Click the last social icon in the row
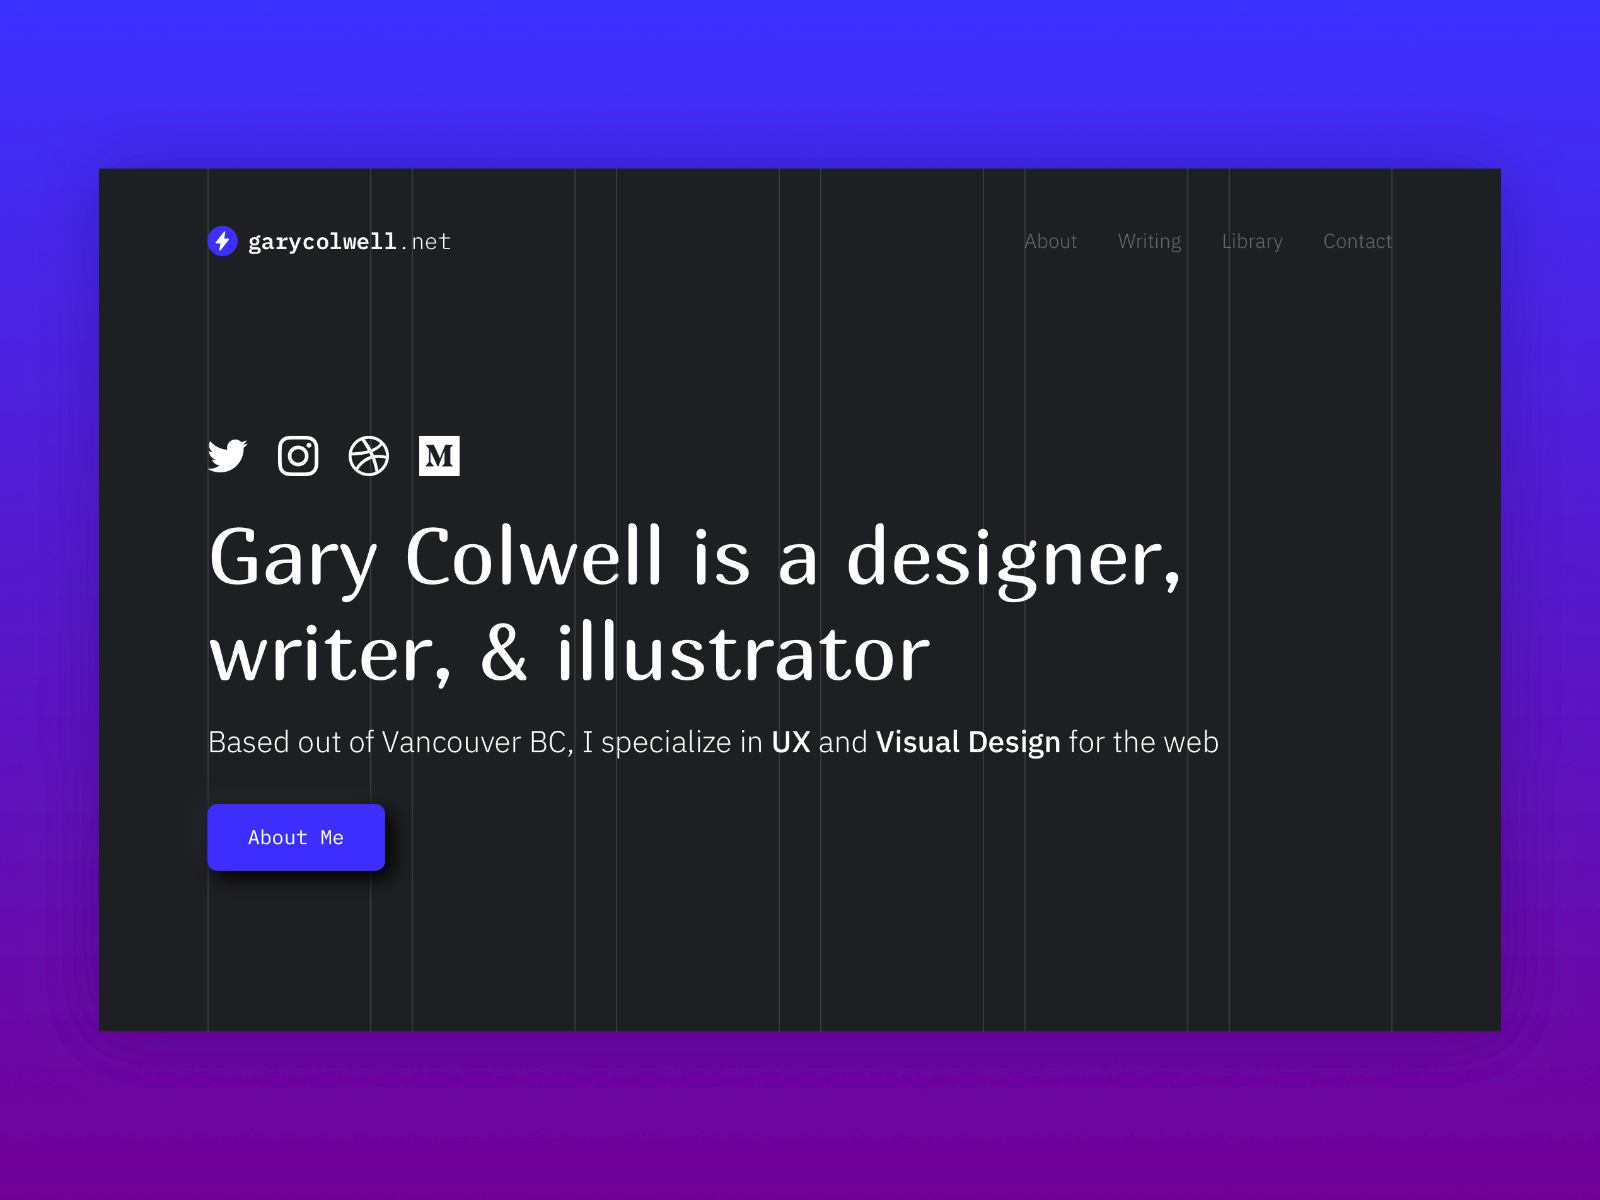 coord(438,456)
